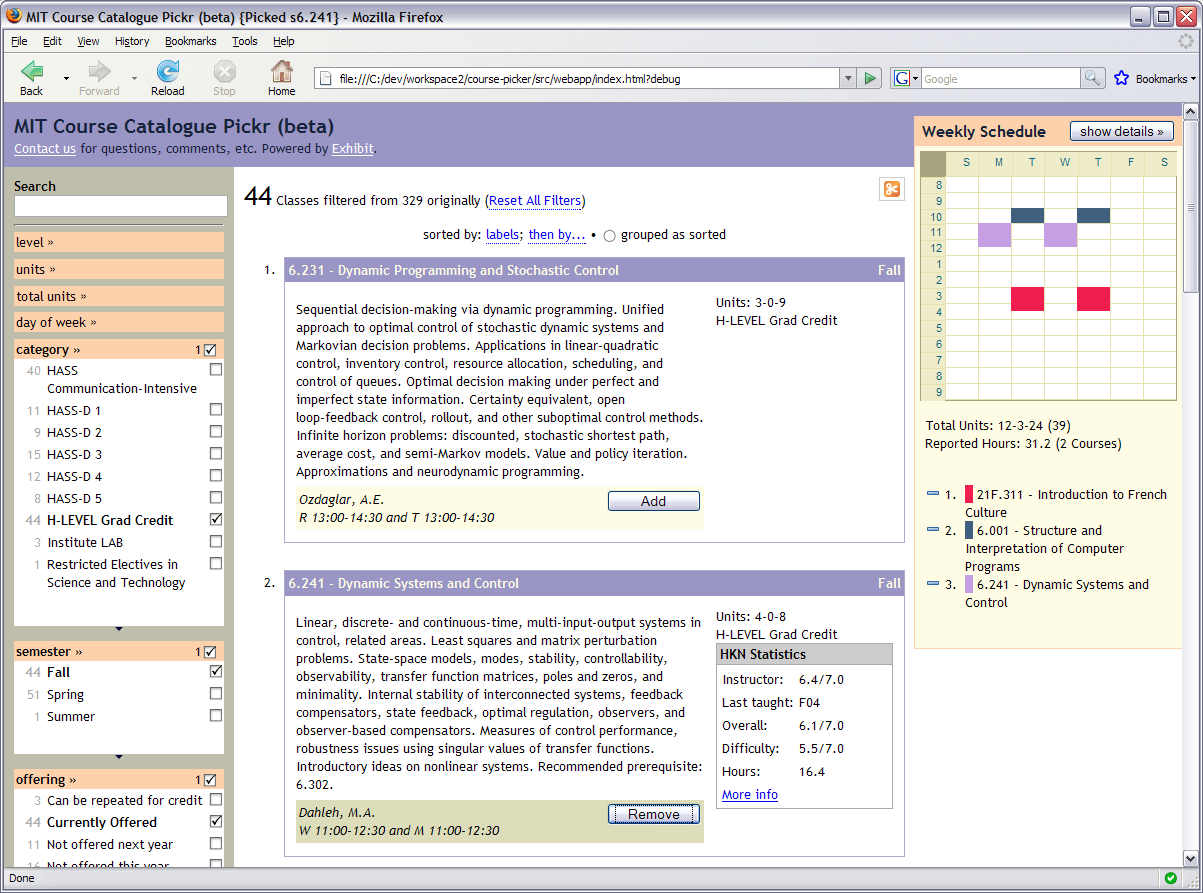The height and width of the screenshot is (893, 1203).
Task: Click the green Go arrow beside the address bar
Action: point(870,78)
